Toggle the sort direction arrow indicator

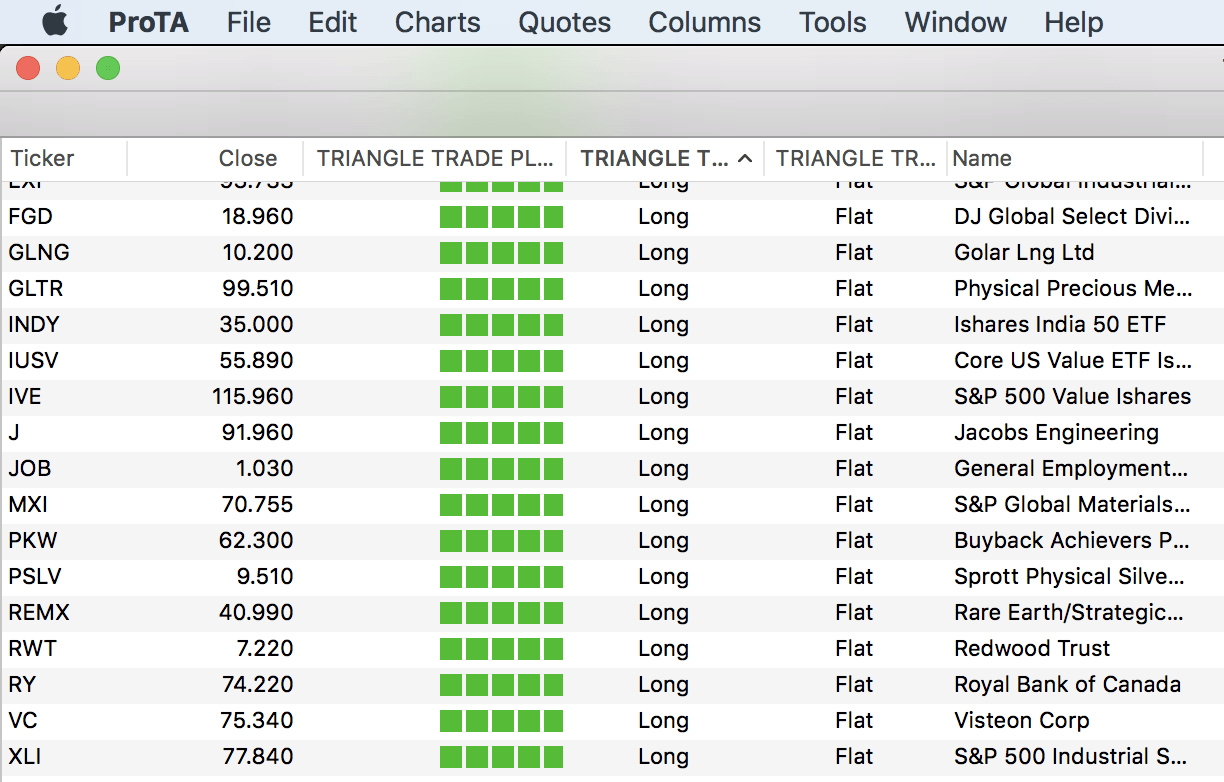[745, 158]
